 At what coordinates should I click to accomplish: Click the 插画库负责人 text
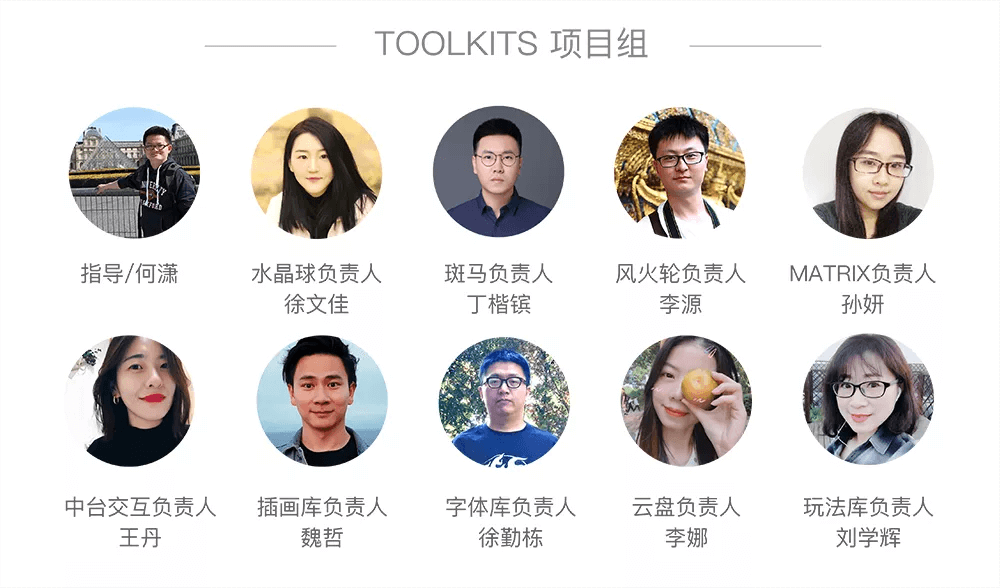tap(322, 507)
